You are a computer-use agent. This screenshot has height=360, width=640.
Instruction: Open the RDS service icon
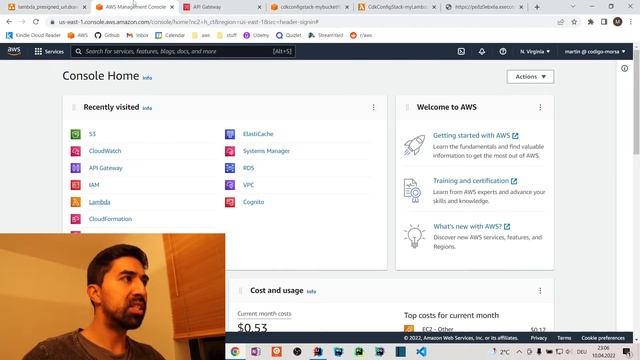coord(230,168)
